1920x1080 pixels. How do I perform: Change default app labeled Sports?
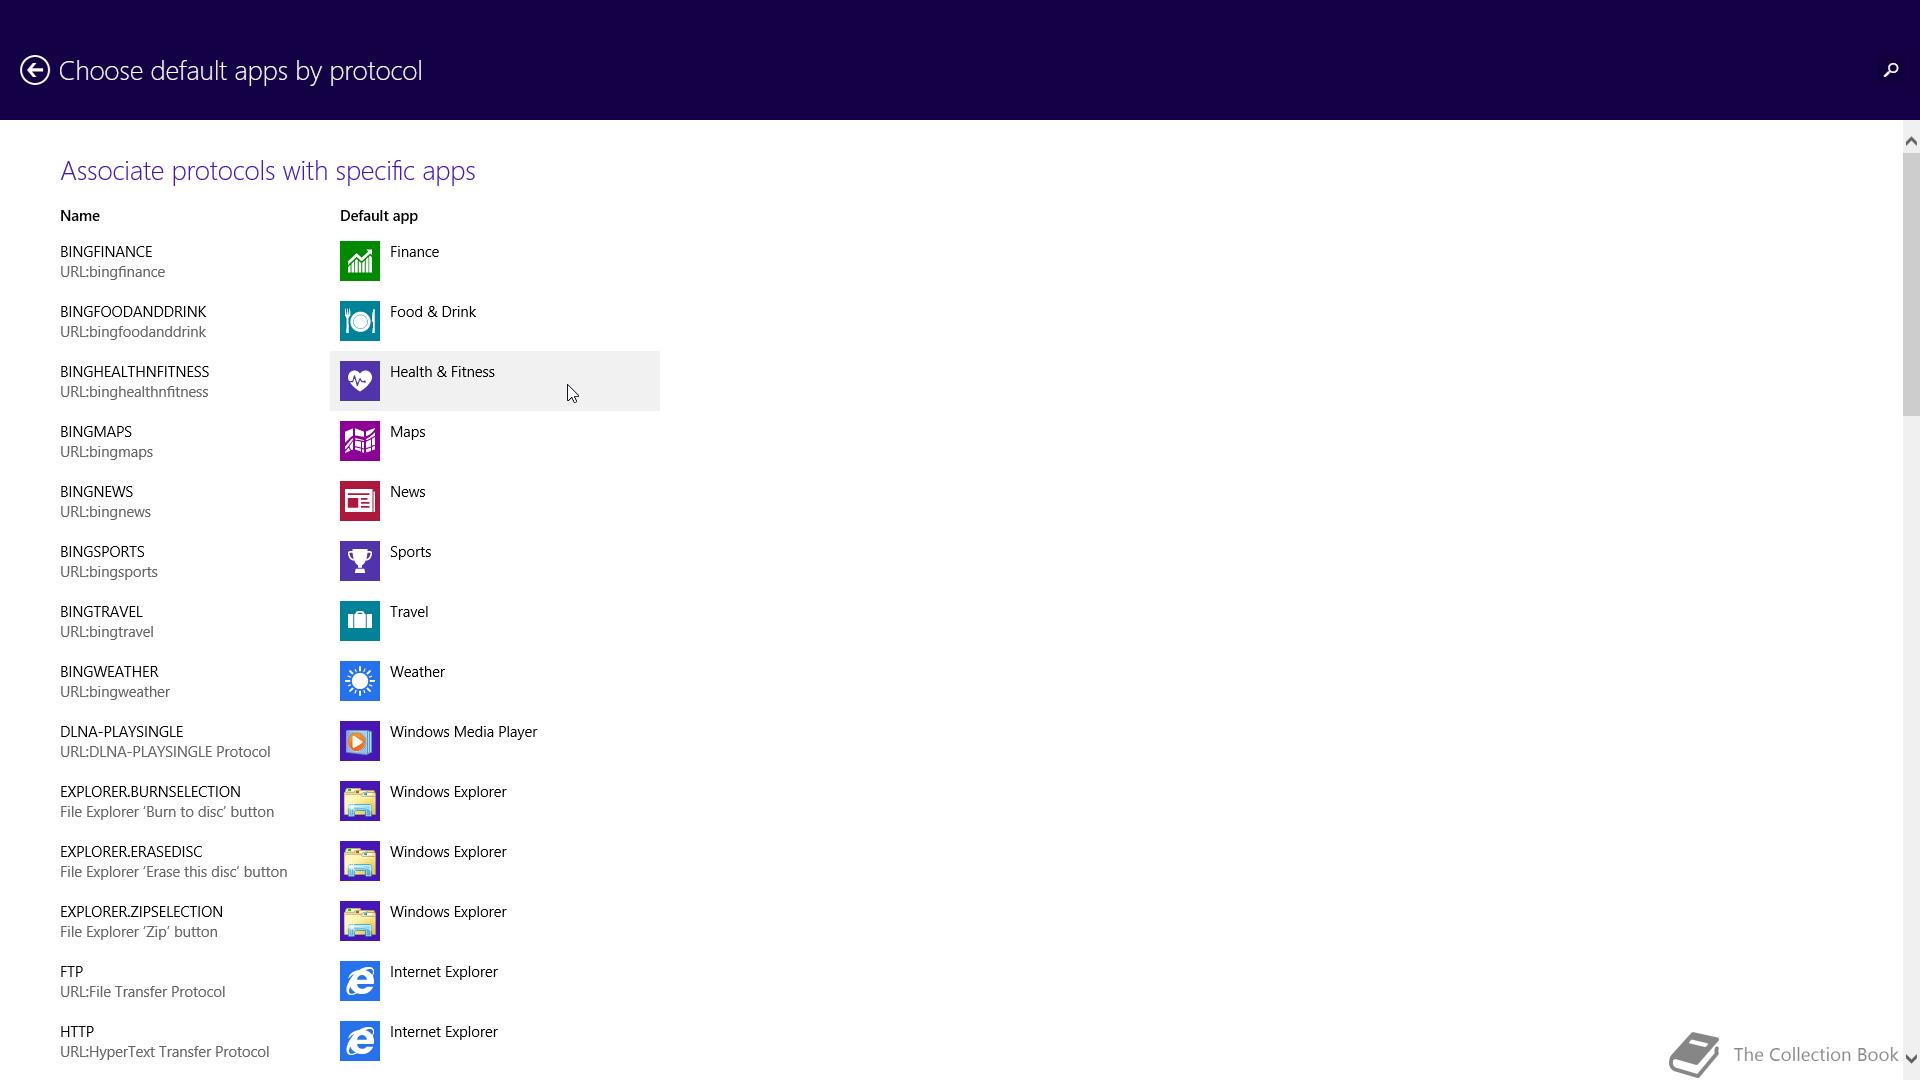pos(410,552)
